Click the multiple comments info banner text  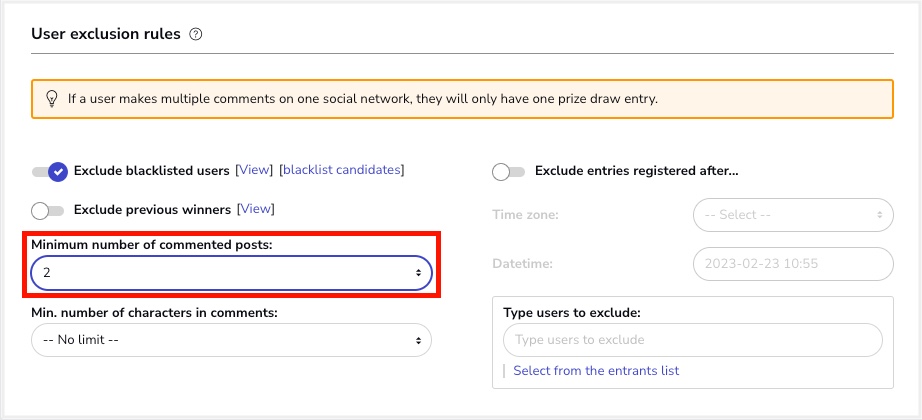(363, 98)
